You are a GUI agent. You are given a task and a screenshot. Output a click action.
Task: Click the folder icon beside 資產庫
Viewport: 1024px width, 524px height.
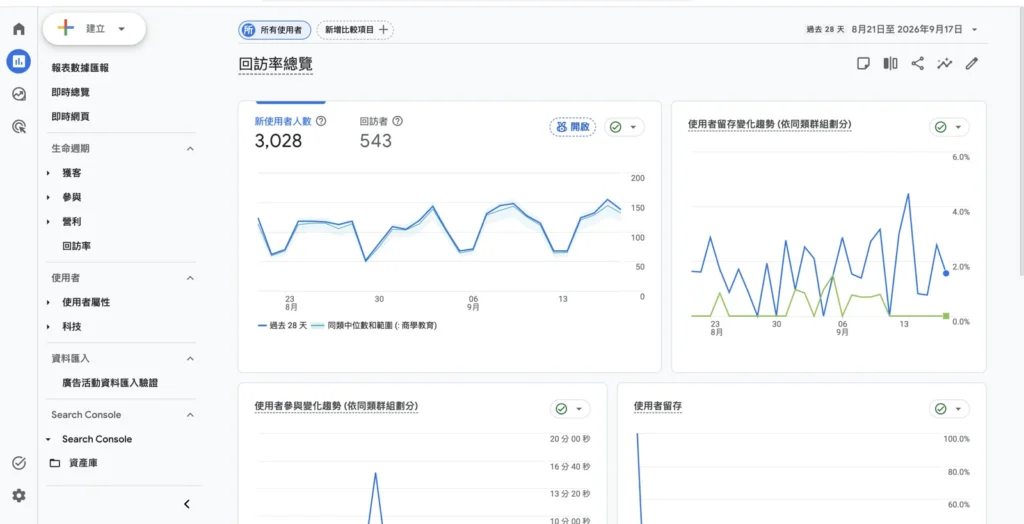pyautogui.click(x=55, y=463)
